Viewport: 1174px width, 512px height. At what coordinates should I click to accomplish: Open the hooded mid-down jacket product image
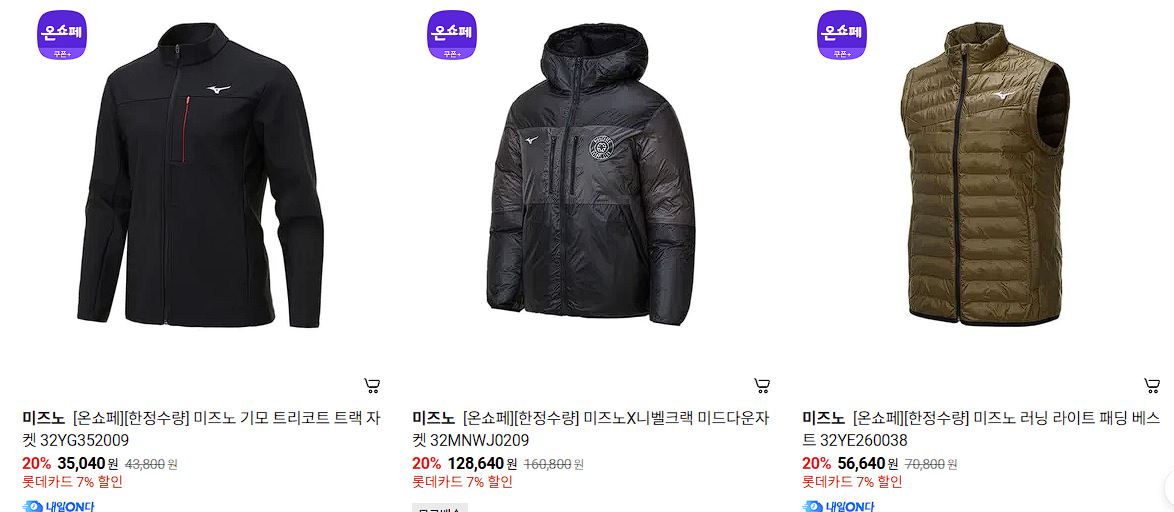pyautogui.click(x=591, y=174)
